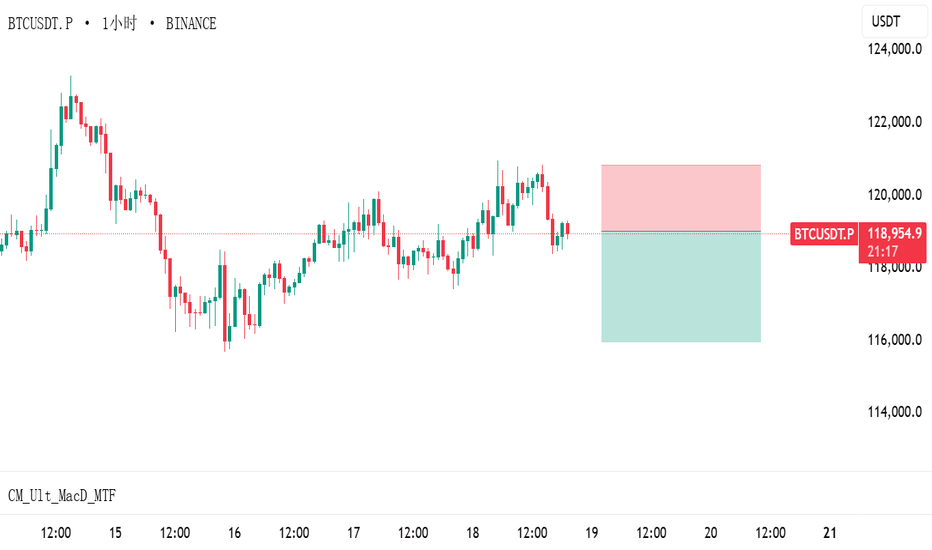Open the CM_Ult_MacD_MTF indicator legend
This screenshot has width=932, height=550.
click(62, 495)
